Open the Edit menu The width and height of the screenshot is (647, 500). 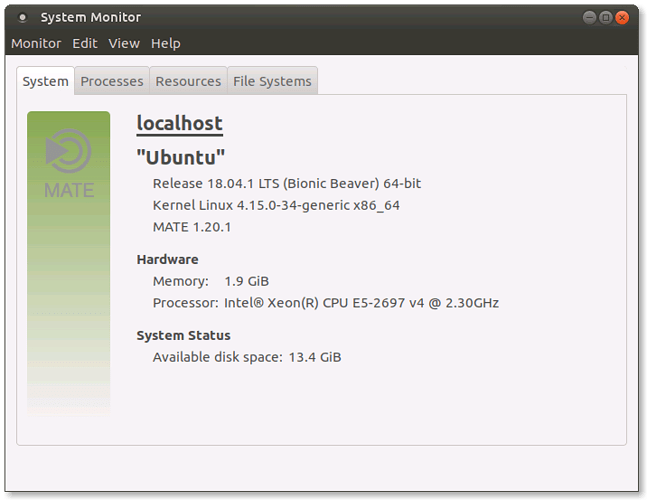pos(85,43)
